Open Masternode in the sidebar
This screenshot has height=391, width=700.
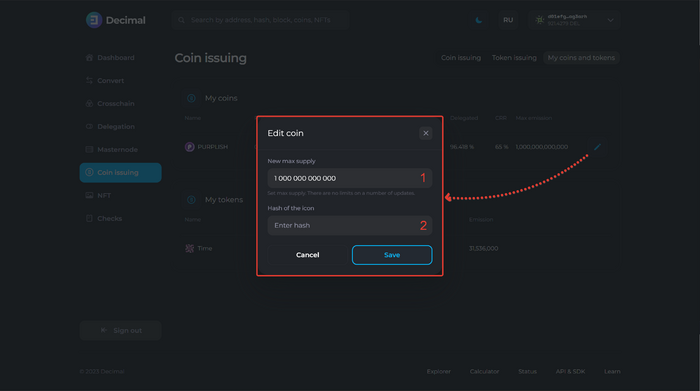[x=121, y=150]
